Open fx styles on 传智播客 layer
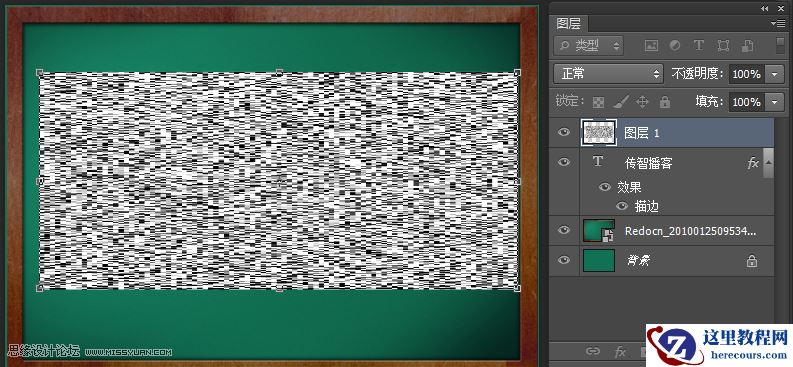Viewport: 793px width, 367px height. point(753,163)
